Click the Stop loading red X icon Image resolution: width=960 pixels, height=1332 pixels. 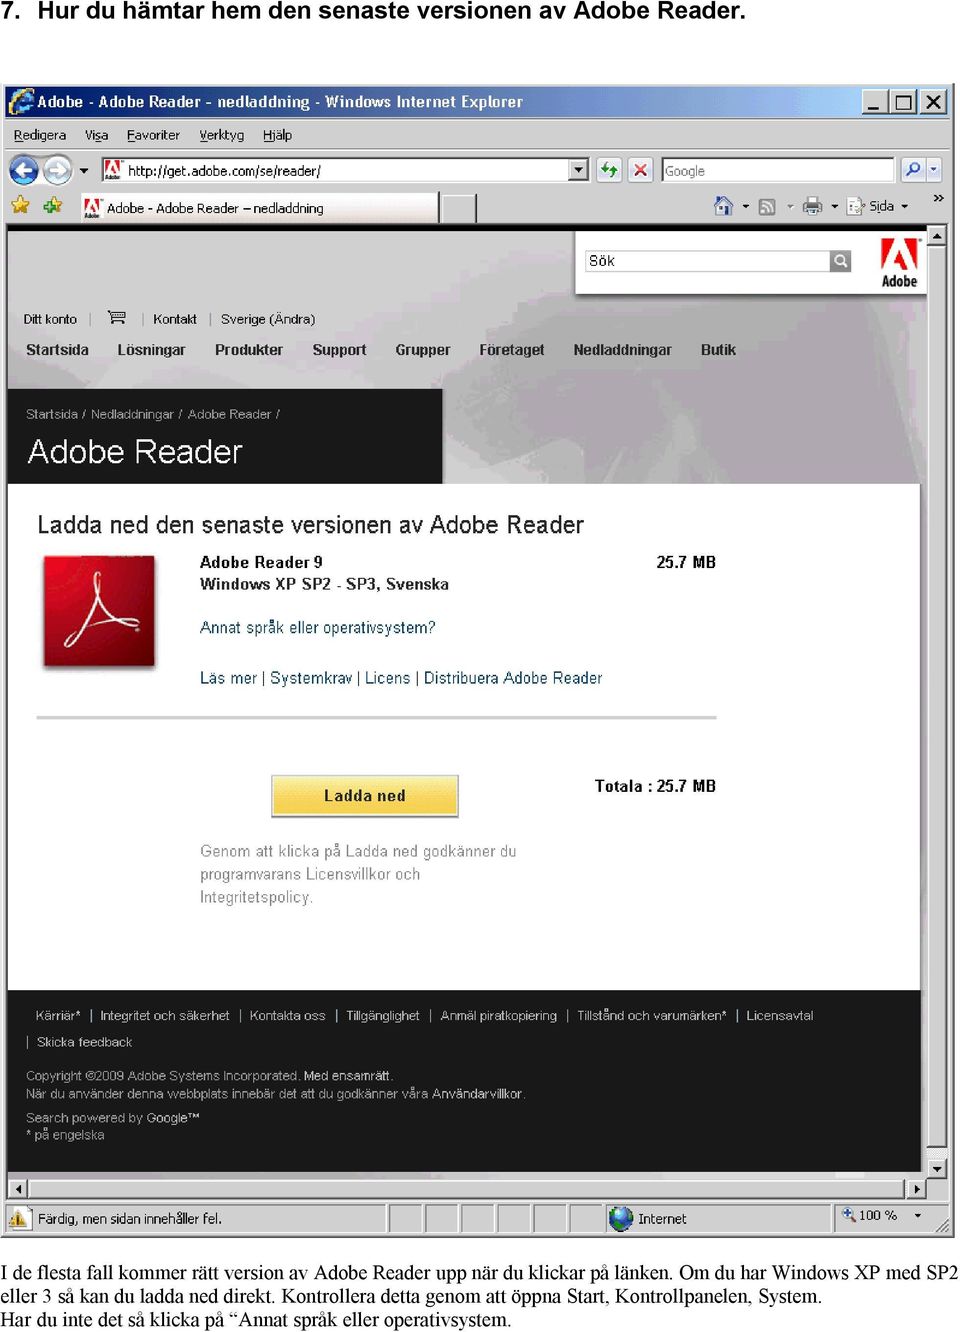tap(641, 170)
